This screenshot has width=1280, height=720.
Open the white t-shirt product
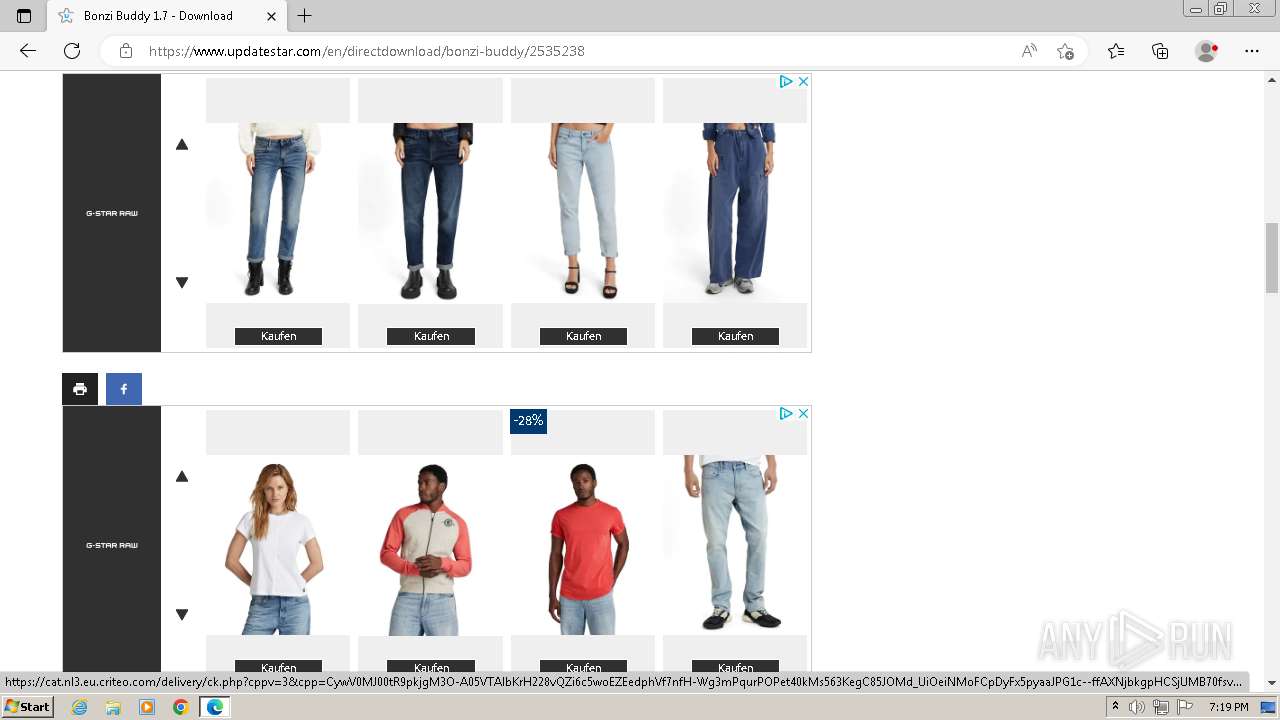tap(278, 545)
